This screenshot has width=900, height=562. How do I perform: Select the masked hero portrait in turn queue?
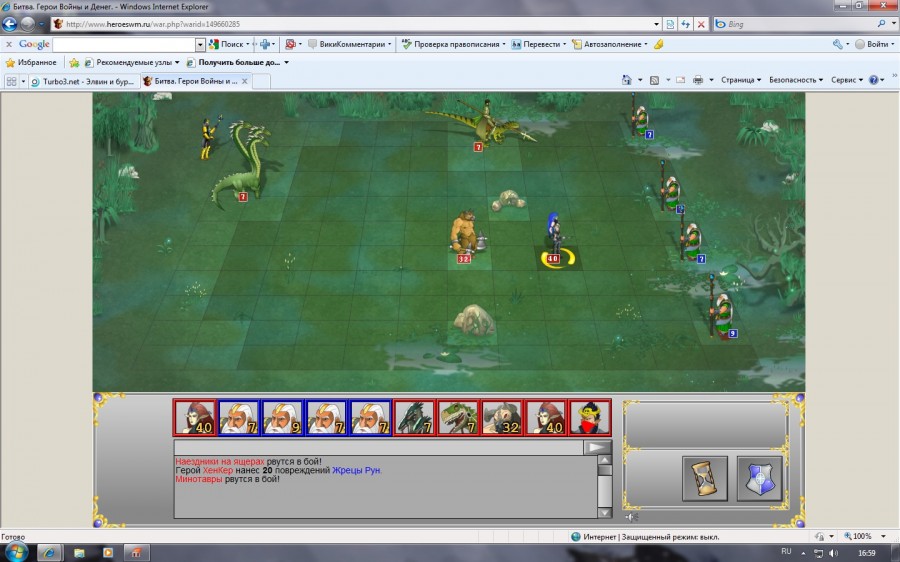[x=589, y=417]
